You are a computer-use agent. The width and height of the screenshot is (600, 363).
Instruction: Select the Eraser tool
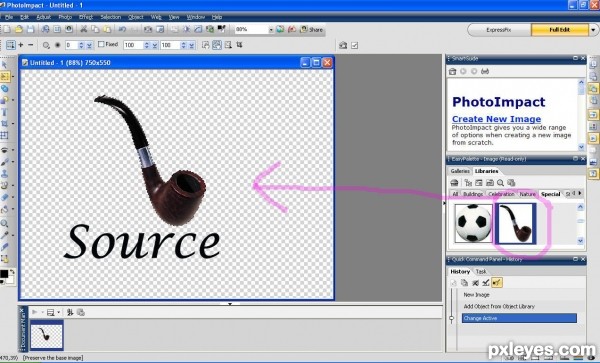(5, 197)
